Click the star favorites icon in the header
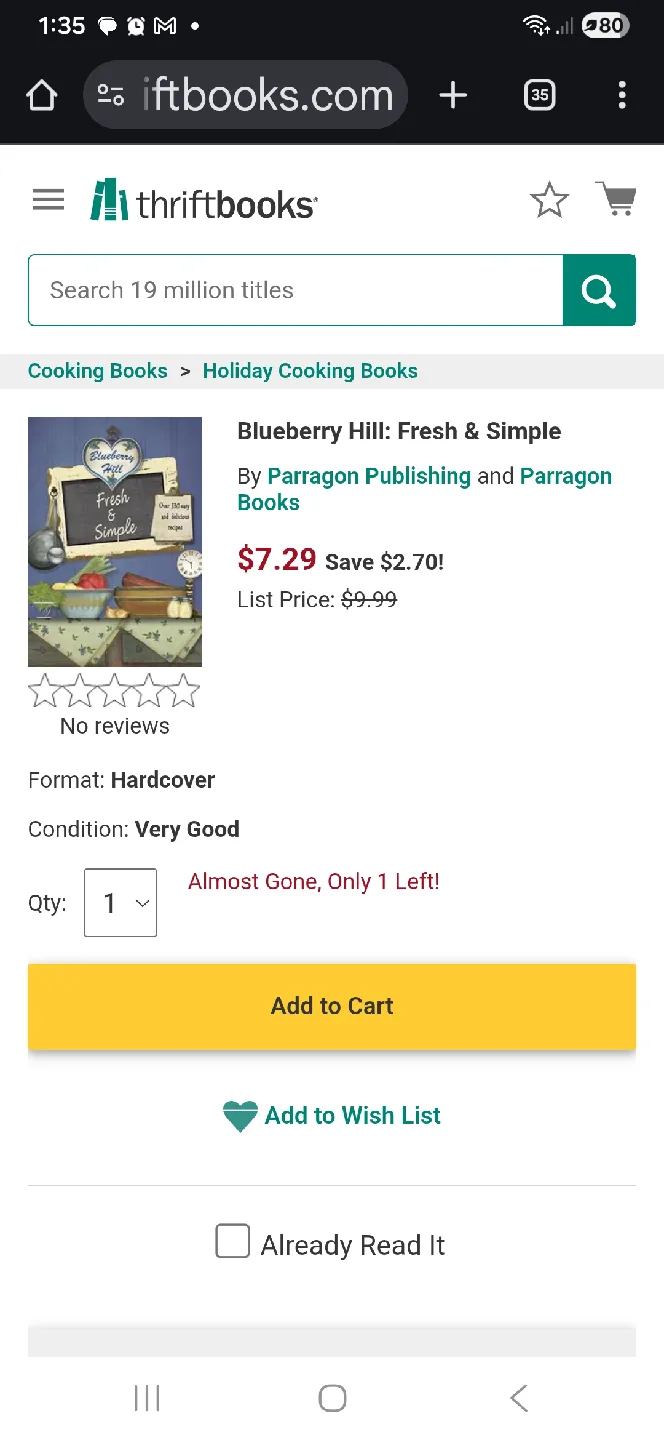 549,200
